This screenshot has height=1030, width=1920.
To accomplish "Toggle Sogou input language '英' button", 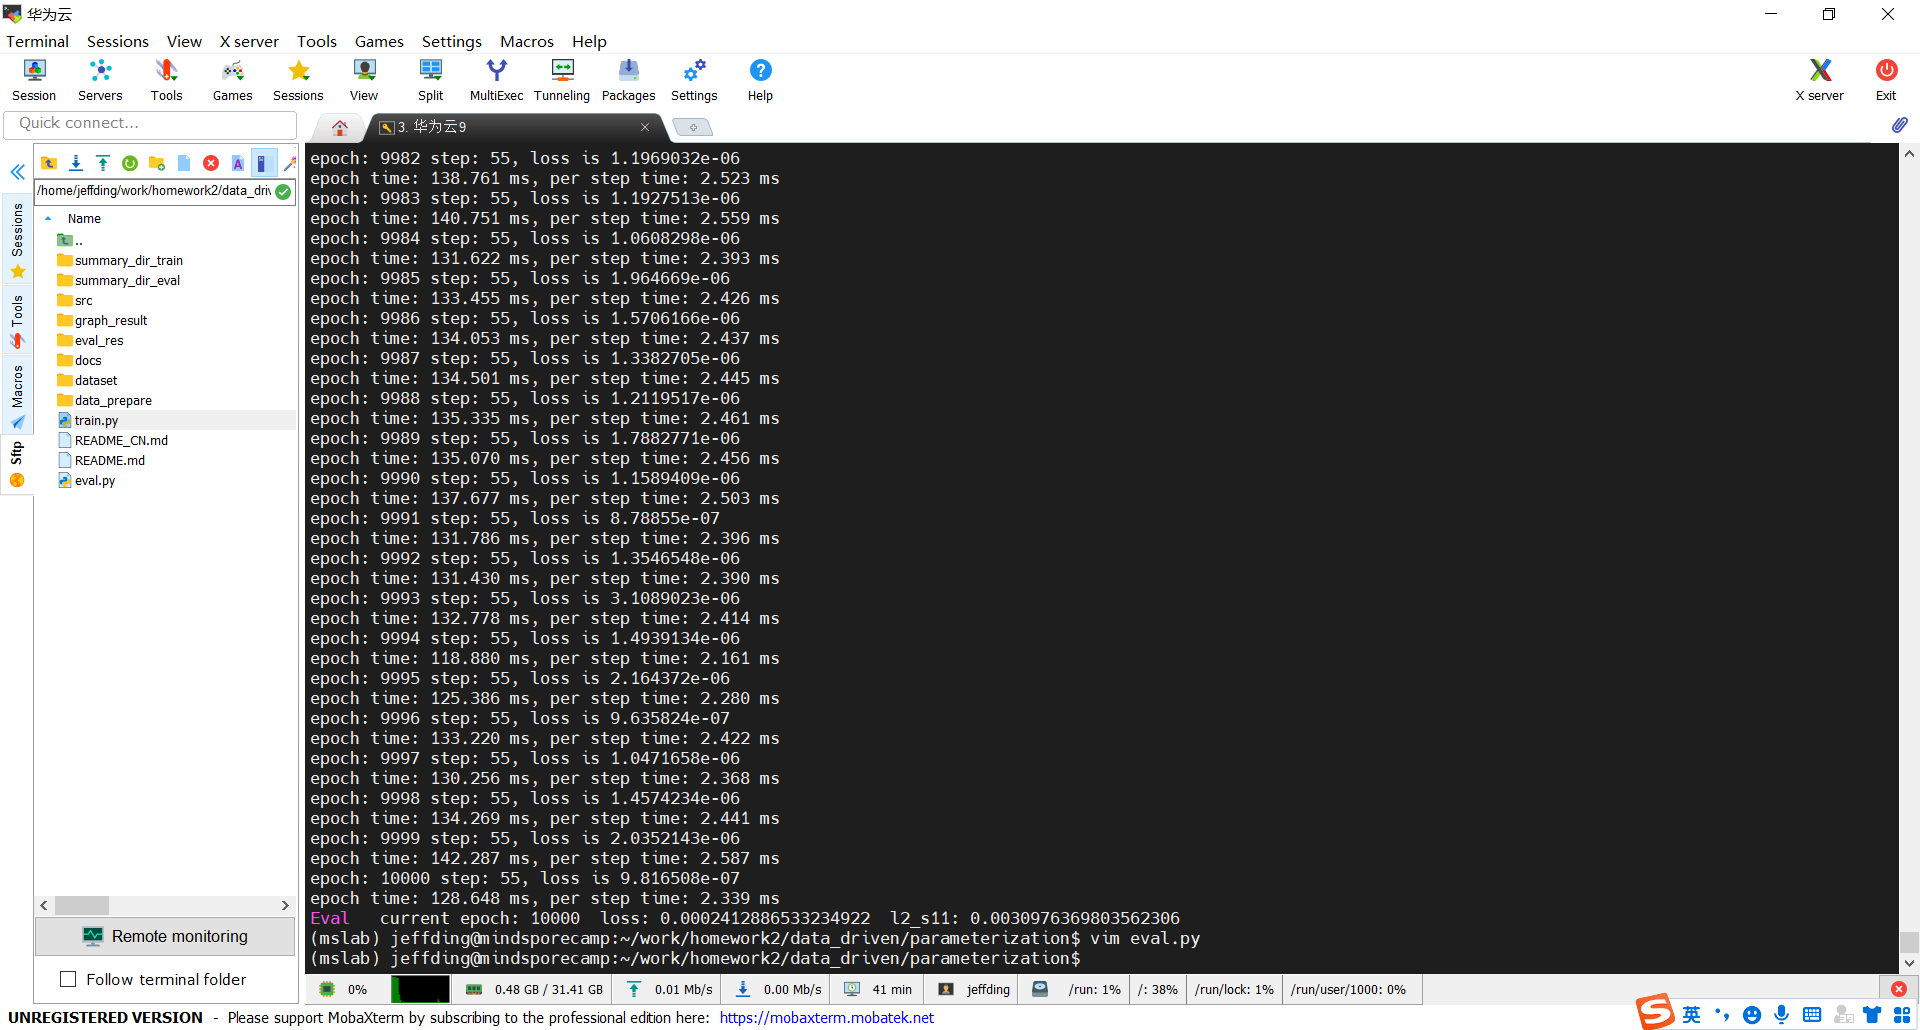I will click(1691, 1015).
